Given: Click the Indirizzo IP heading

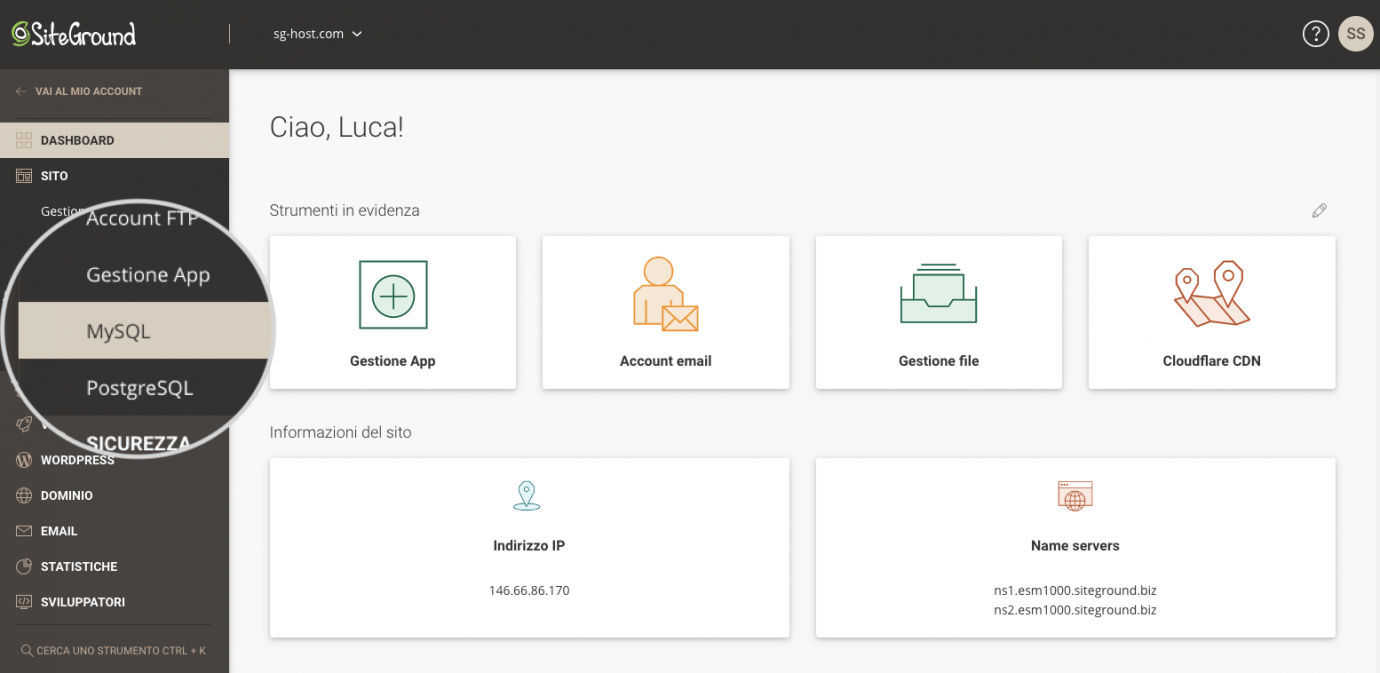Looking at the screenshot, I should pyautogui.click(x=529, y=546).
